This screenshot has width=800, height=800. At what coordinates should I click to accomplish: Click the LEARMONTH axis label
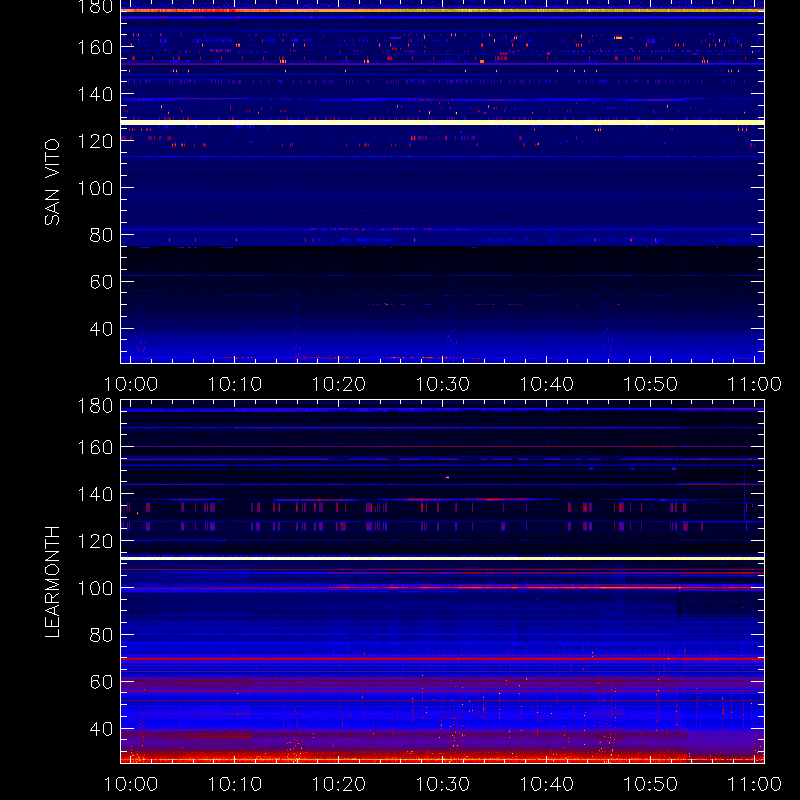coord(52,582)
